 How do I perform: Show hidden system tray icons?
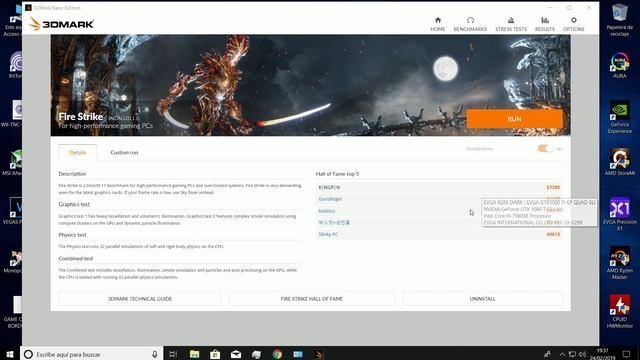click(x=562, y=354)
